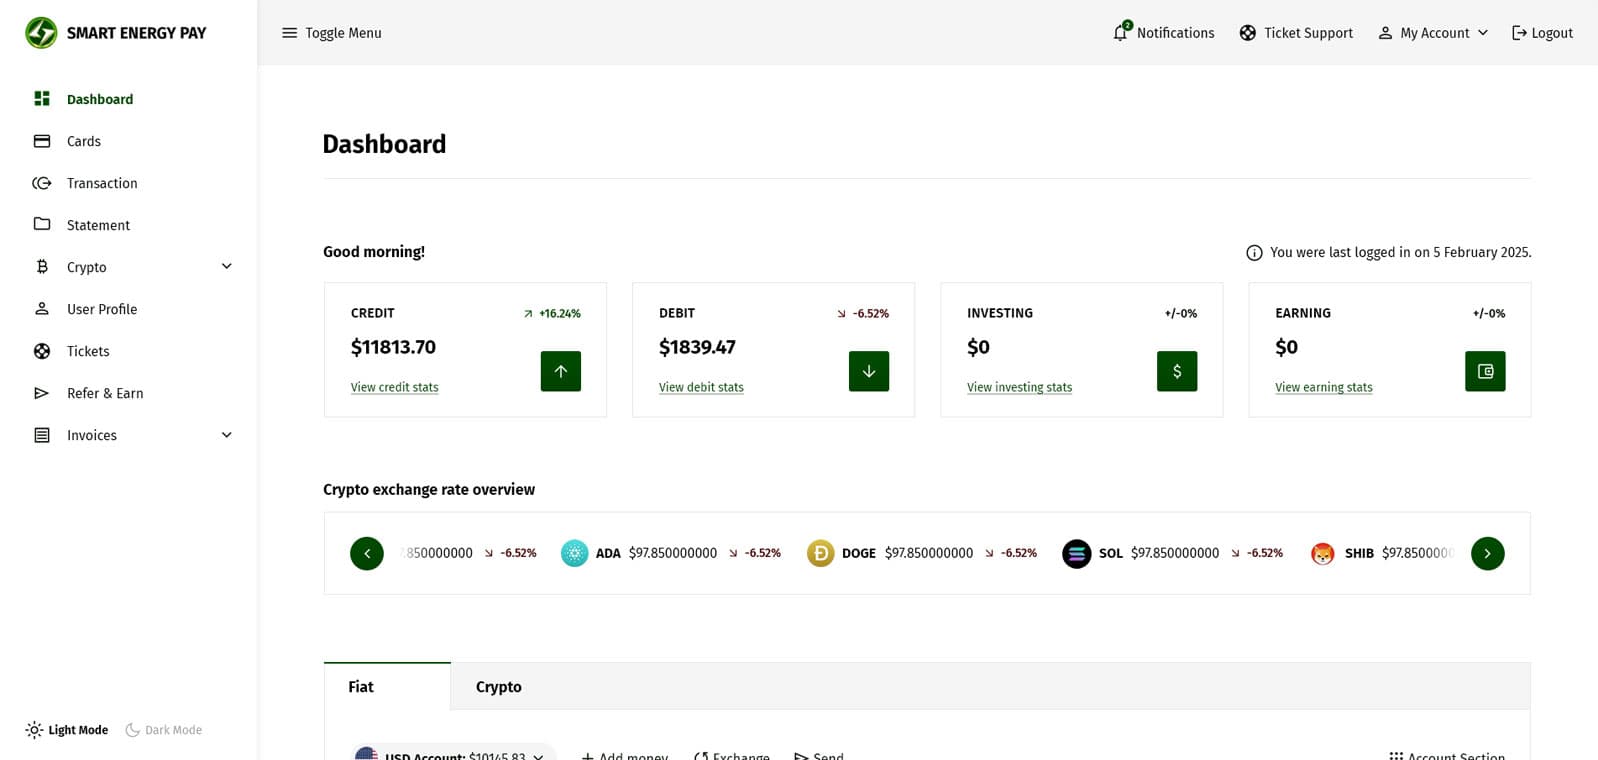Open View investing stats link
This screenshot has height=760, width=1598.
tap(1019, 387)
